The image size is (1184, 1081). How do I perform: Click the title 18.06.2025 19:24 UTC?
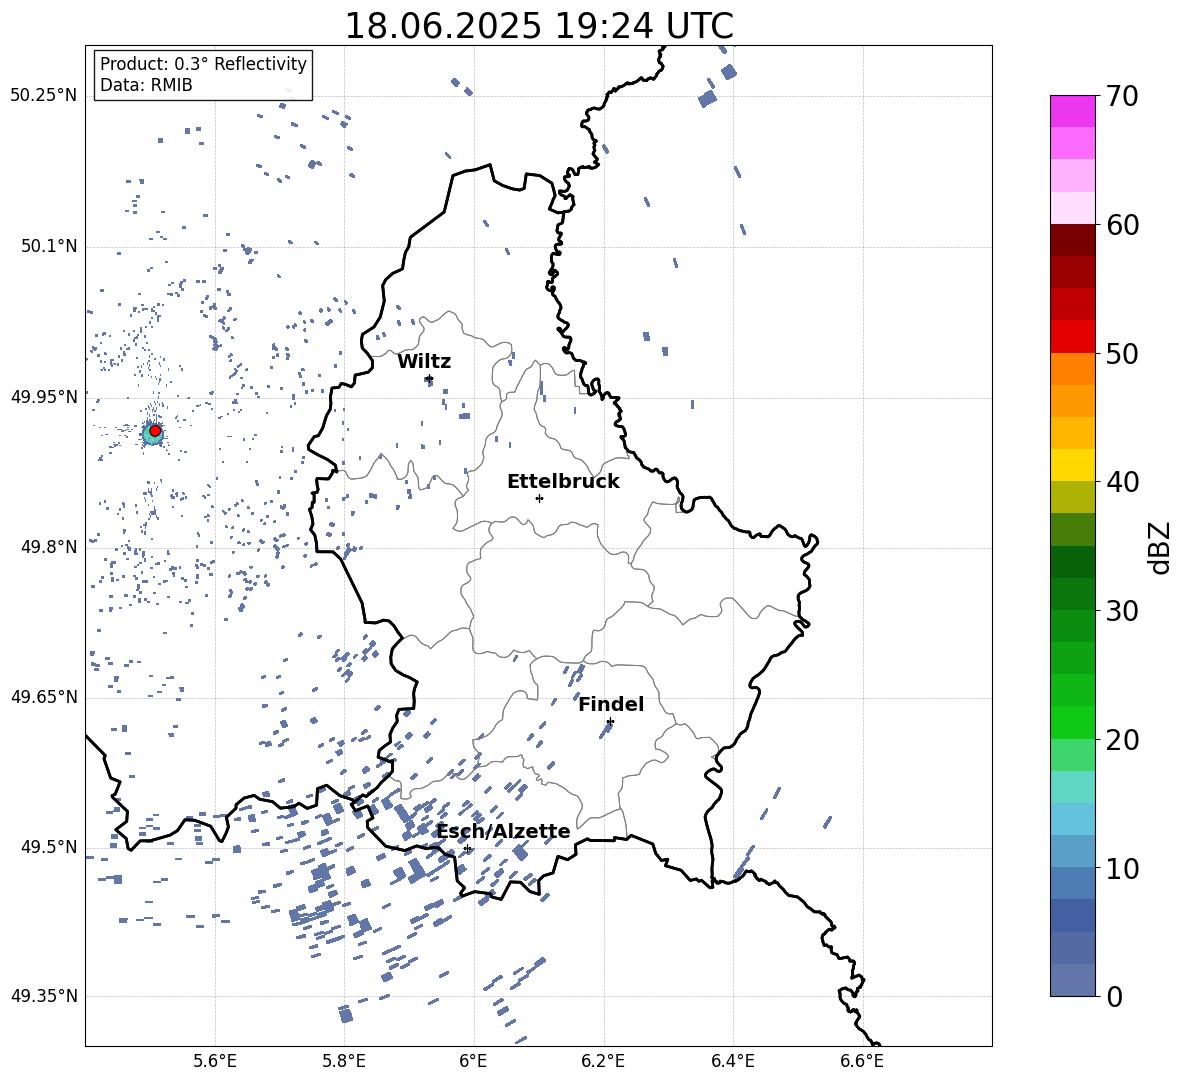point(539,26)
